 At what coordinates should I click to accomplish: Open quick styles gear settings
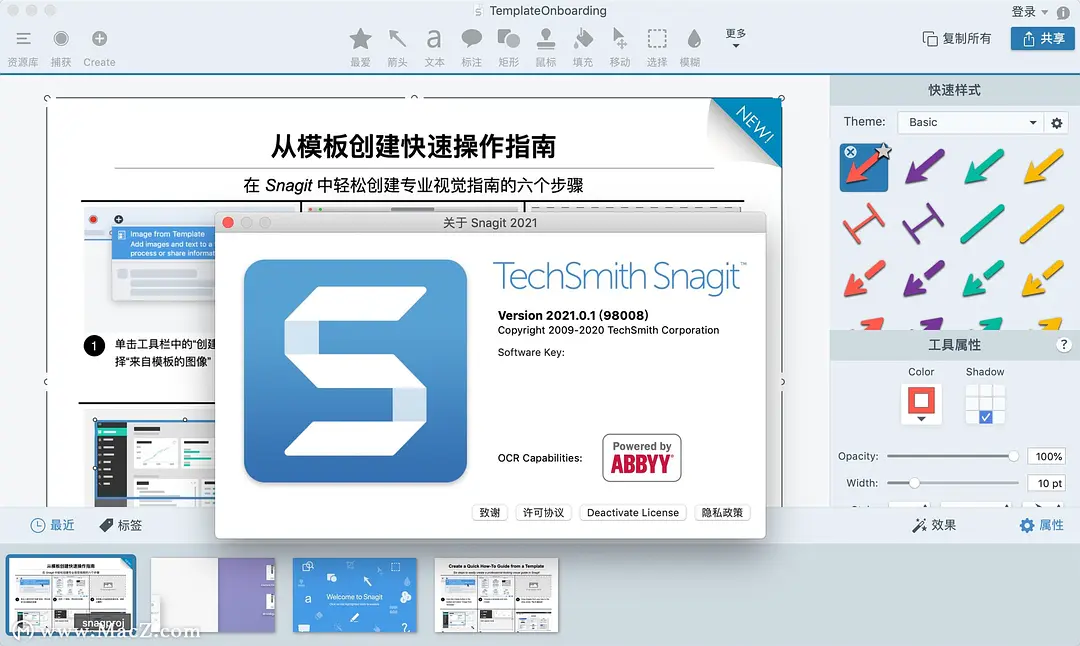pos(1057,123)
